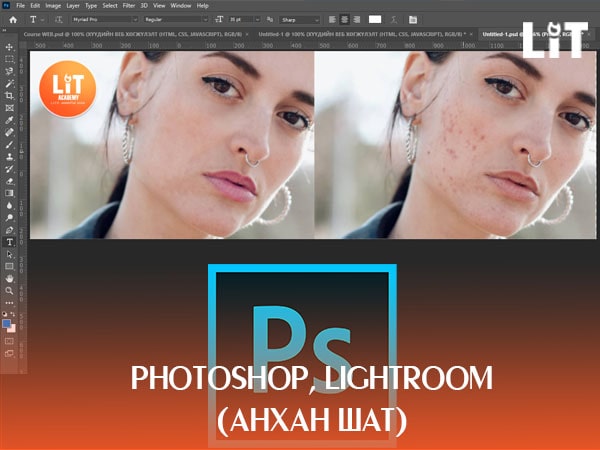Select the Clone Stamp tool
600x450 pixels.
click(x=9, y=157)
